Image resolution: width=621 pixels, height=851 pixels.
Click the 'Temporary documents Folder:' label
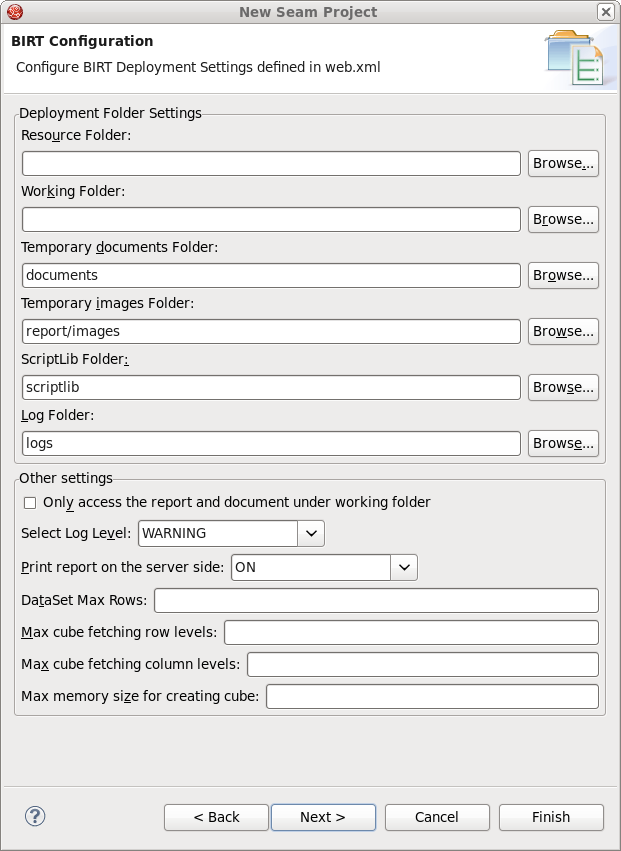tap(119, 247)
